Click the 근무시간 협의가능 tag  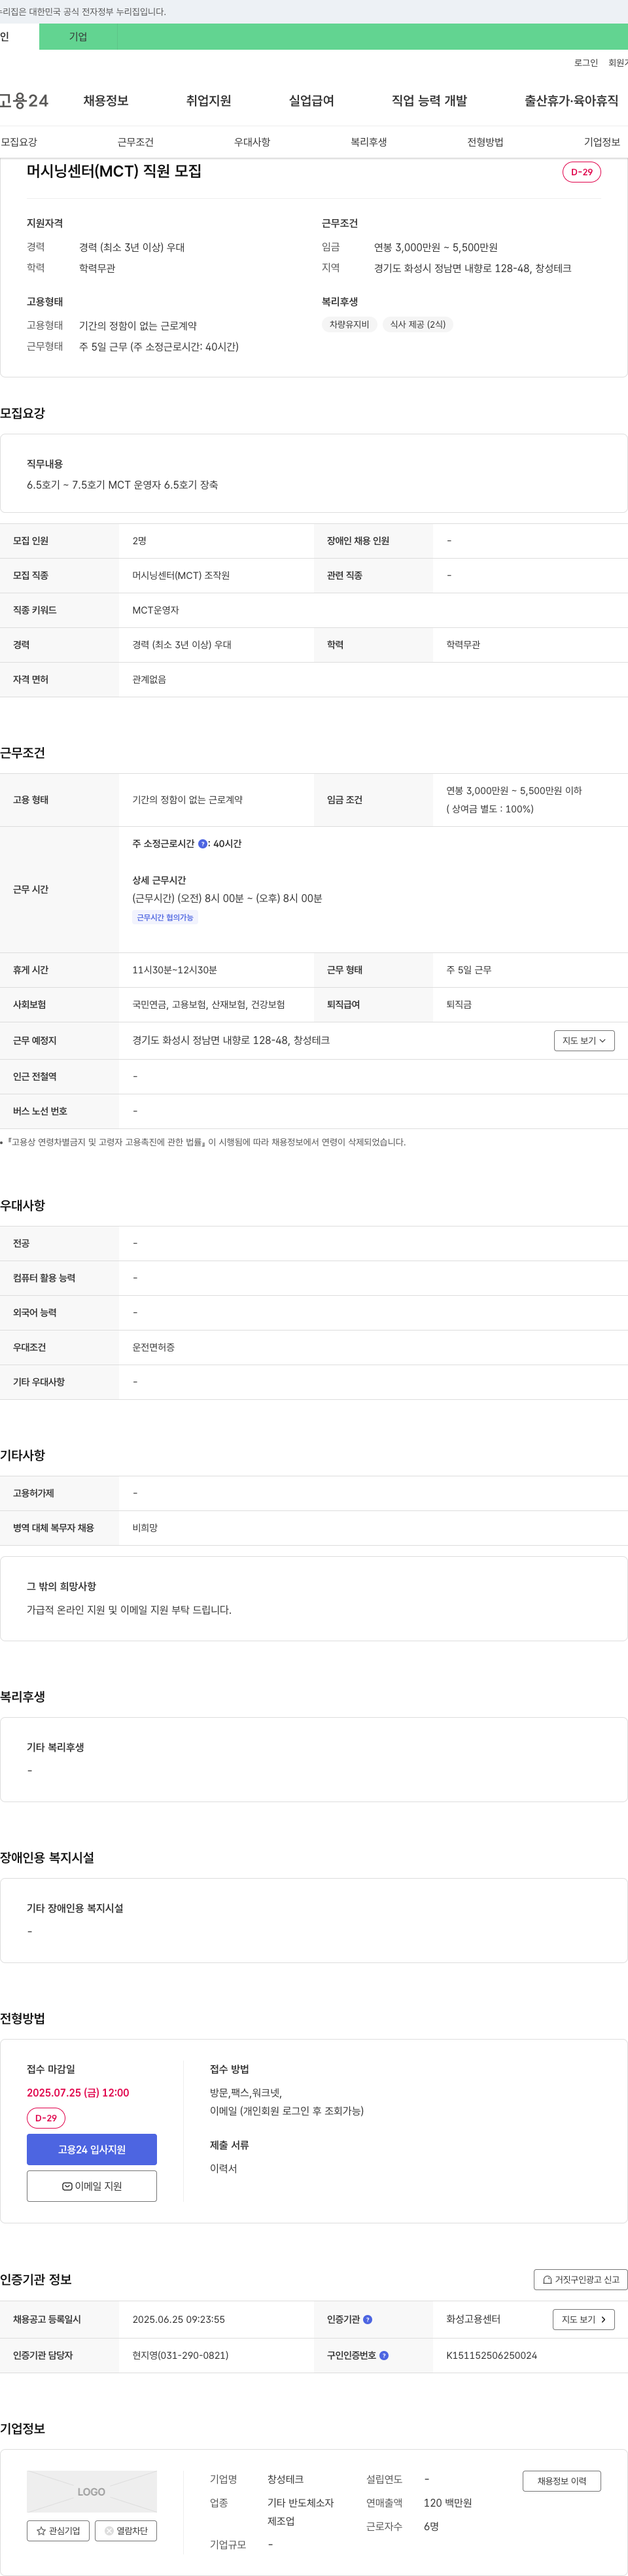[165, 918]
